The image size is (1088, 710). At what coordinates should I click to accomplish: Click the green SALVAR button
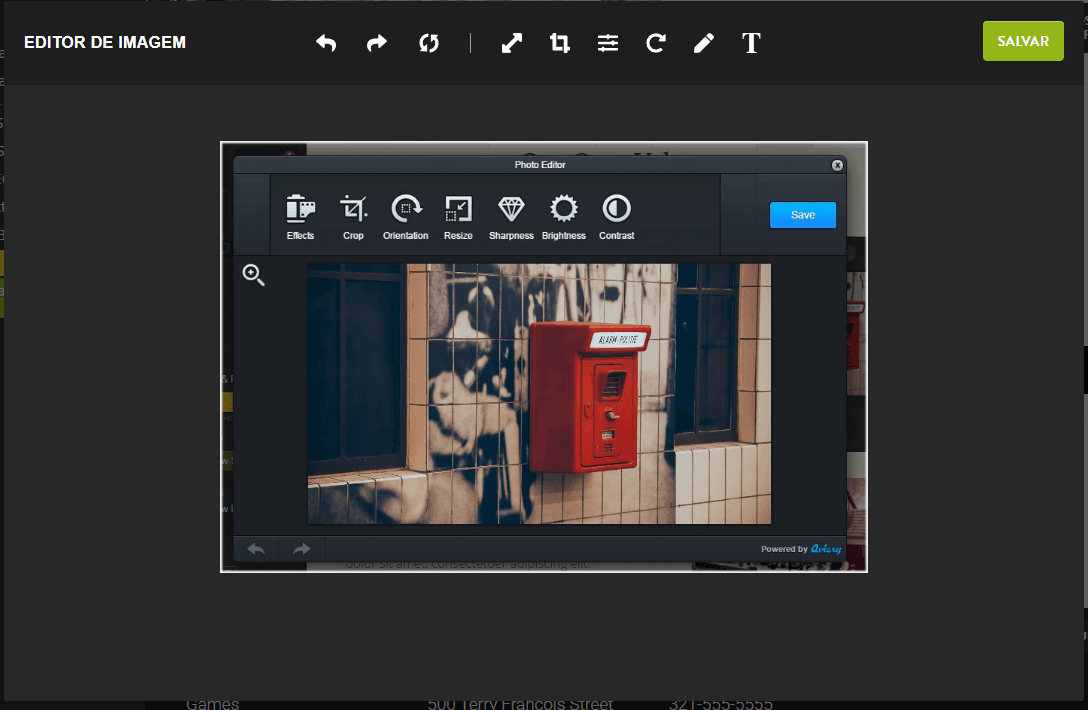point(1023,41)
